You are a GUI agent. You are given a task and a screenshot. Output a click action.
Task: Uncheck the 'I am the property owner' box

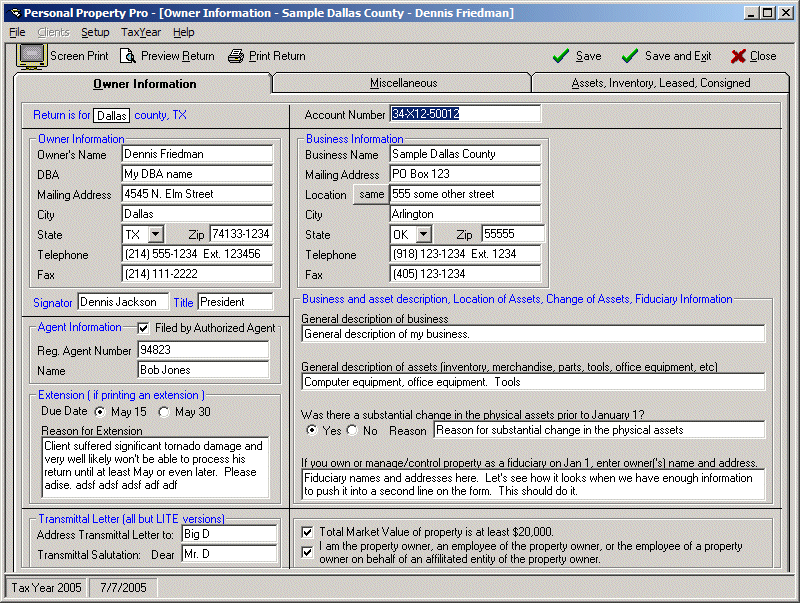307,552
